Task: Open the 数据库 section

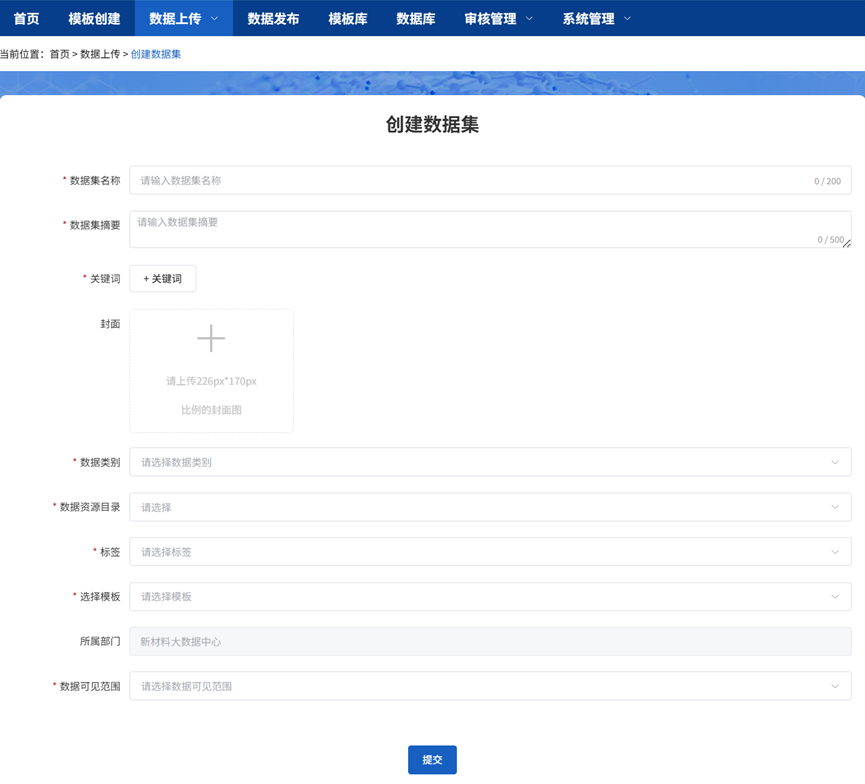Action: click(416, 17)
